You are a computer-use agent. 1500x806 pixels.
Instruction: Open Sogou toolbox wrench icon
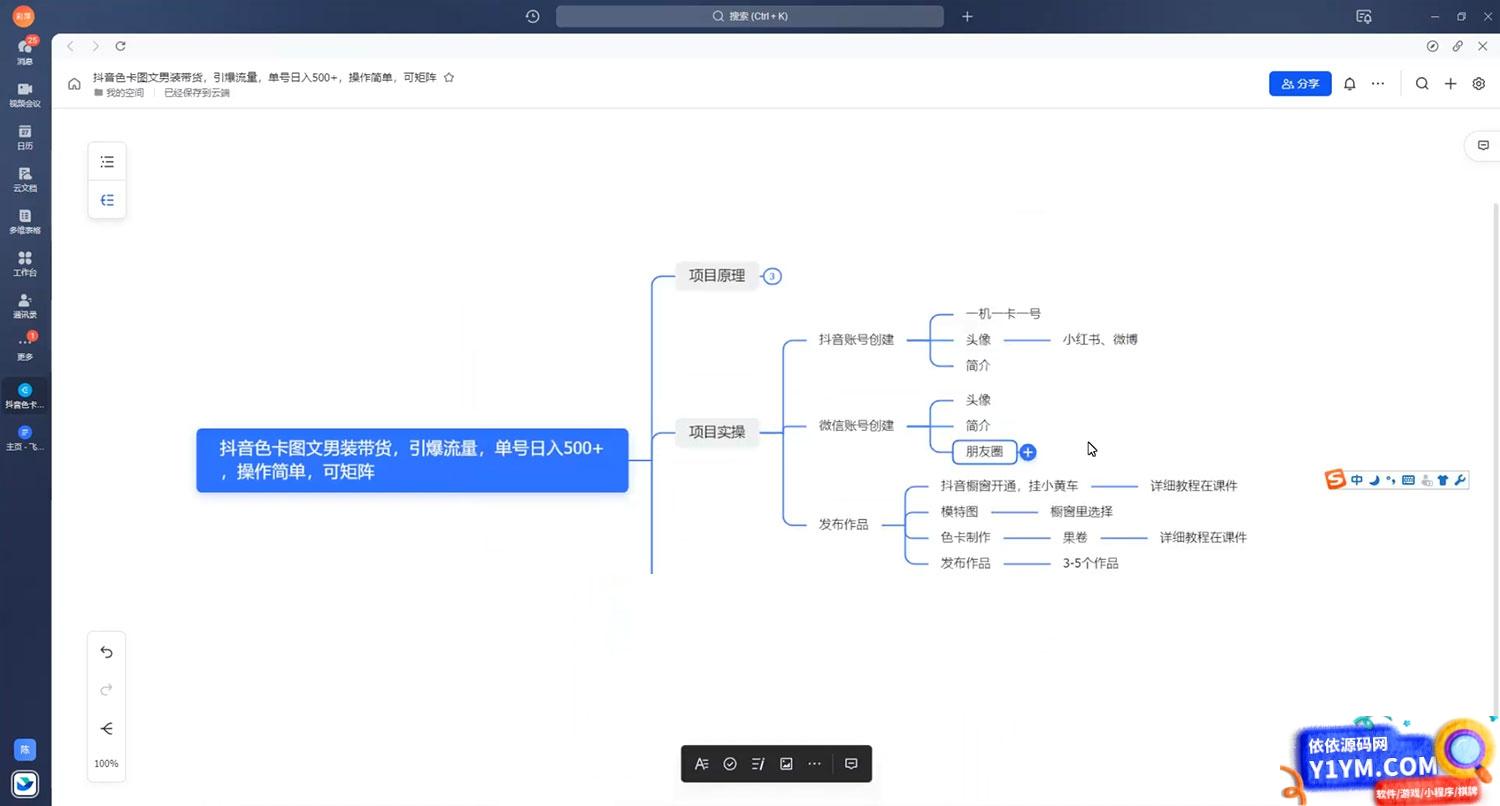1459,481
